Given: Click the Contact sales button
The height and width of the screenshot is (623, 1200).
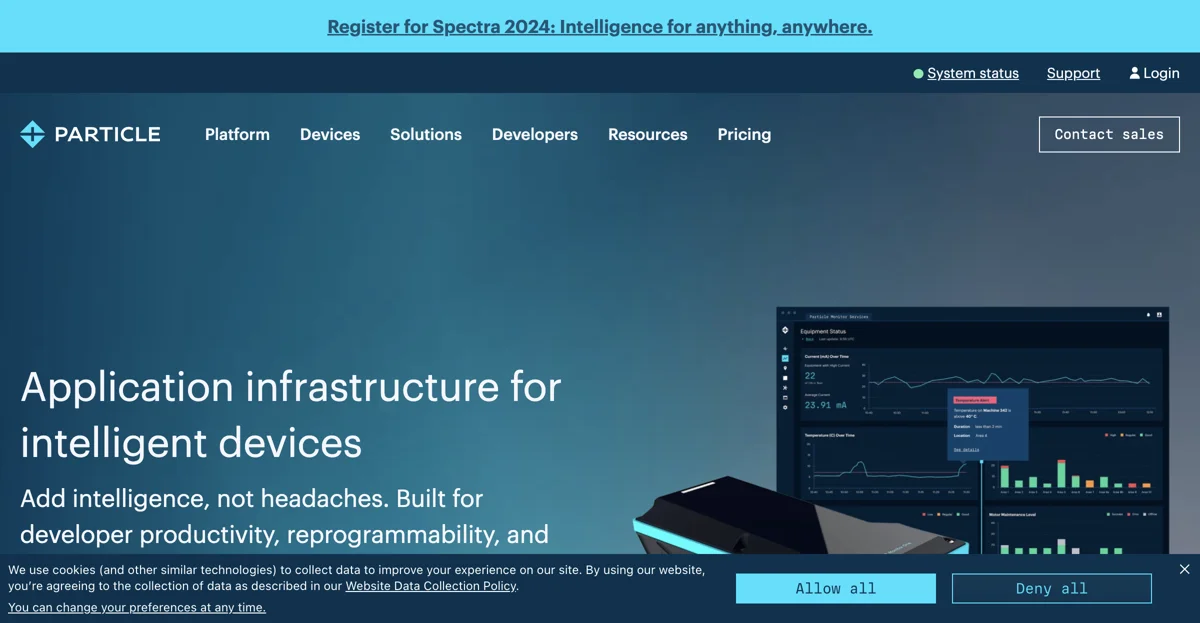Looking at the screenshot, I should (1109, 134).
